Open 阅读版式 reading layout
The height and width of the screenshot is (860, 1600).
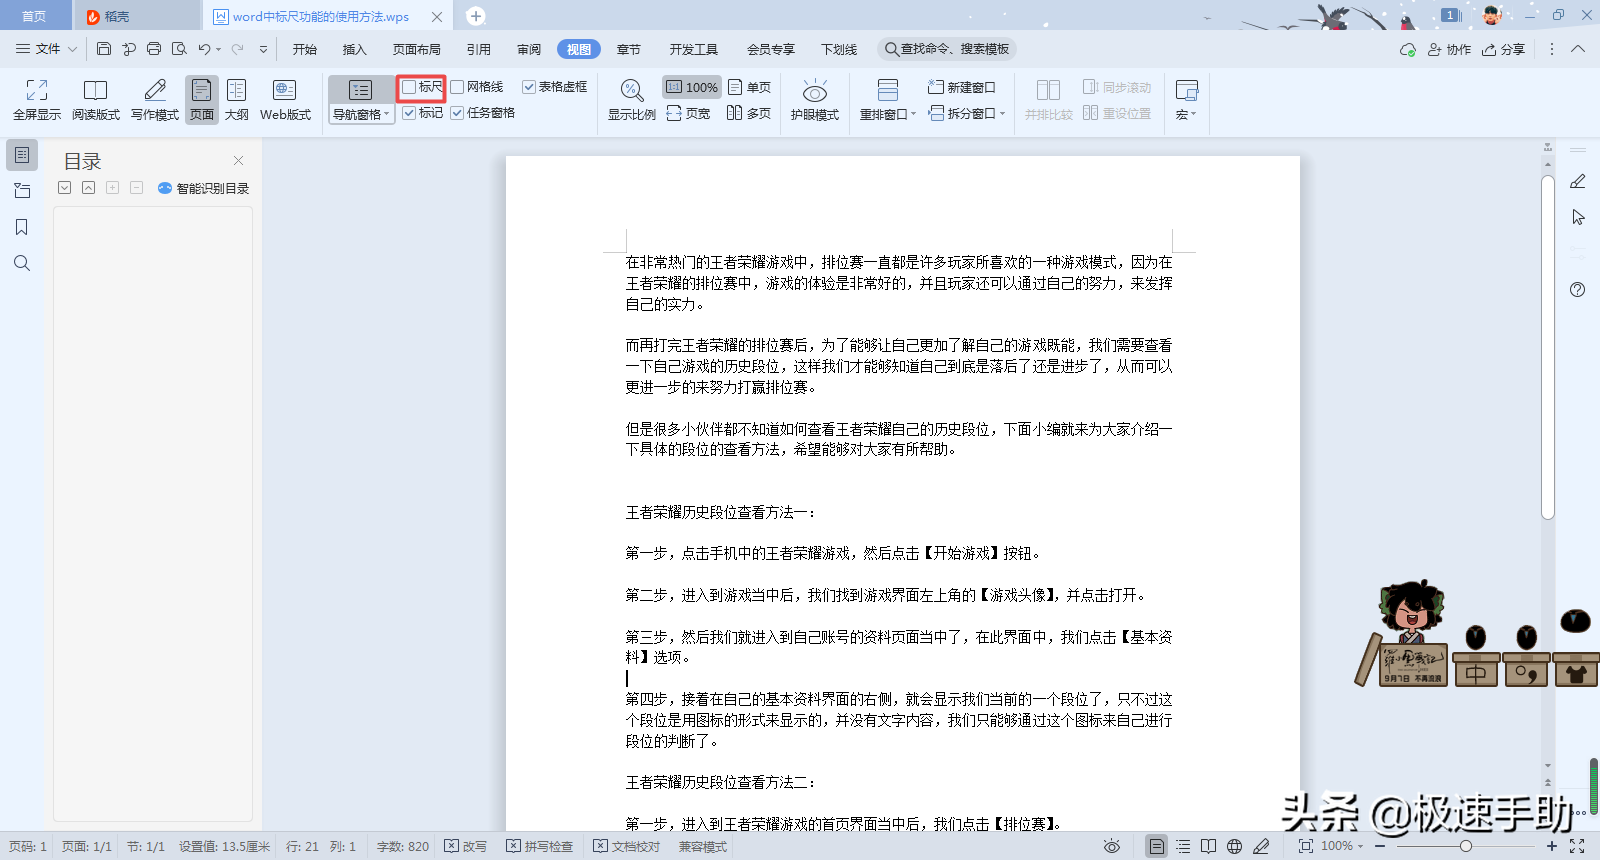[96, 100]
